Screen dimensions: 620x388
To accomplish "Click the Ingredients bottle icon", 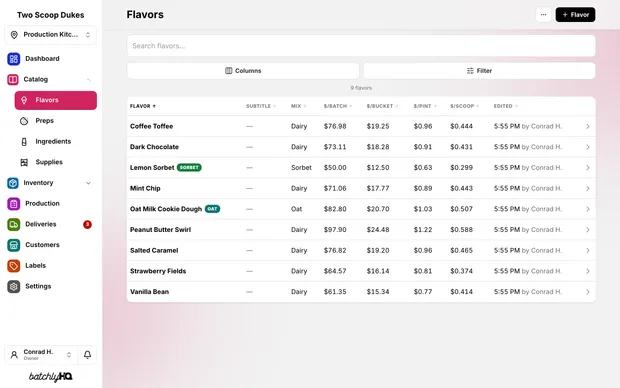I will 24,142.
